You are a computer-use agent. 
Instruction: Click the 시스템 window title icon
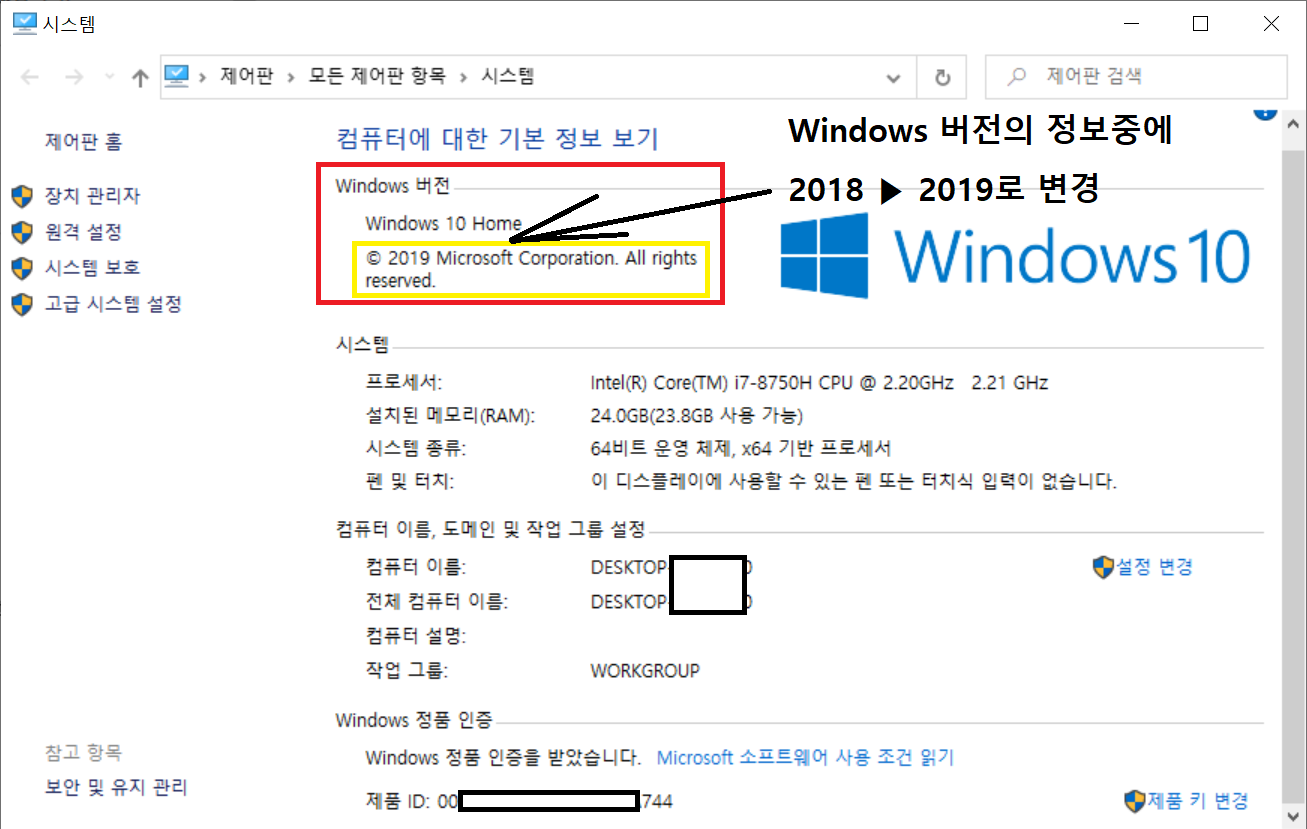[24, 24]
